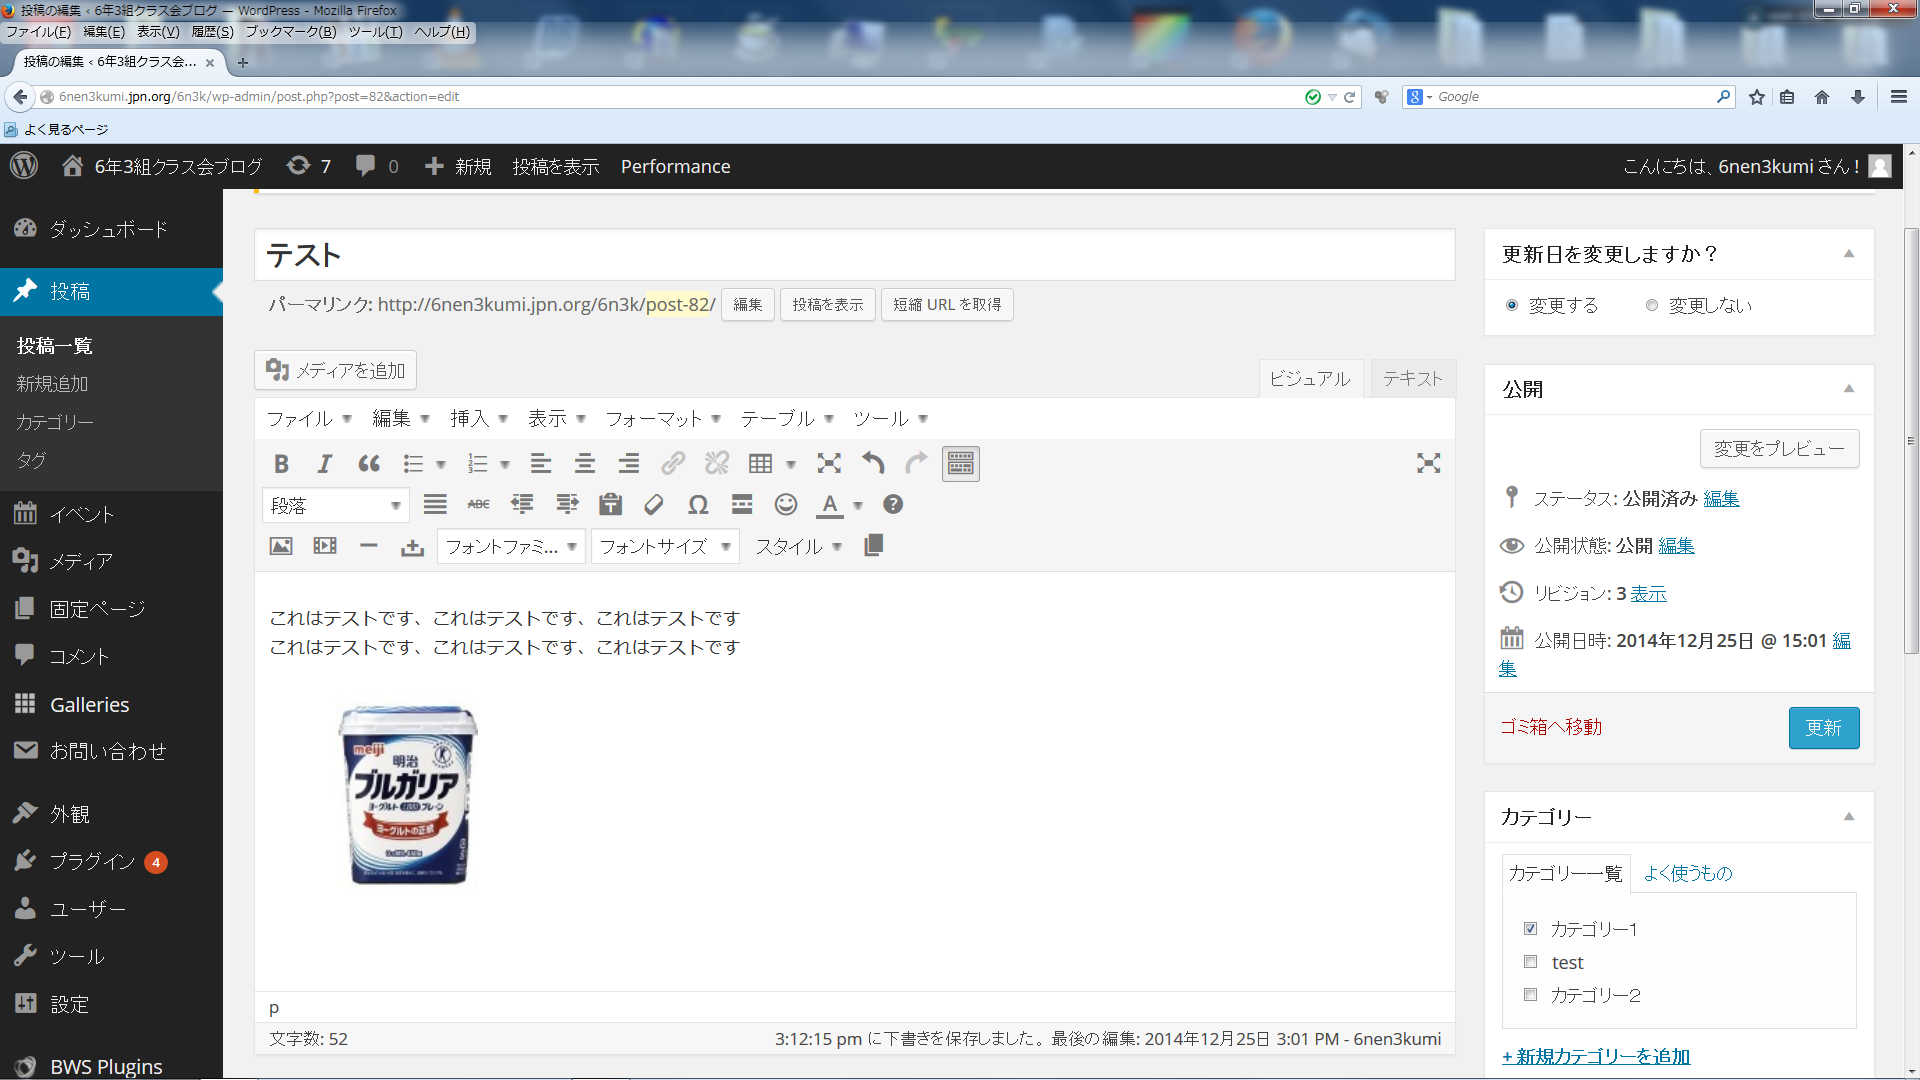The width and height of the screenshot is (1920, 1080).
Task: Paste as text clipboard icon
Action: 611,504
